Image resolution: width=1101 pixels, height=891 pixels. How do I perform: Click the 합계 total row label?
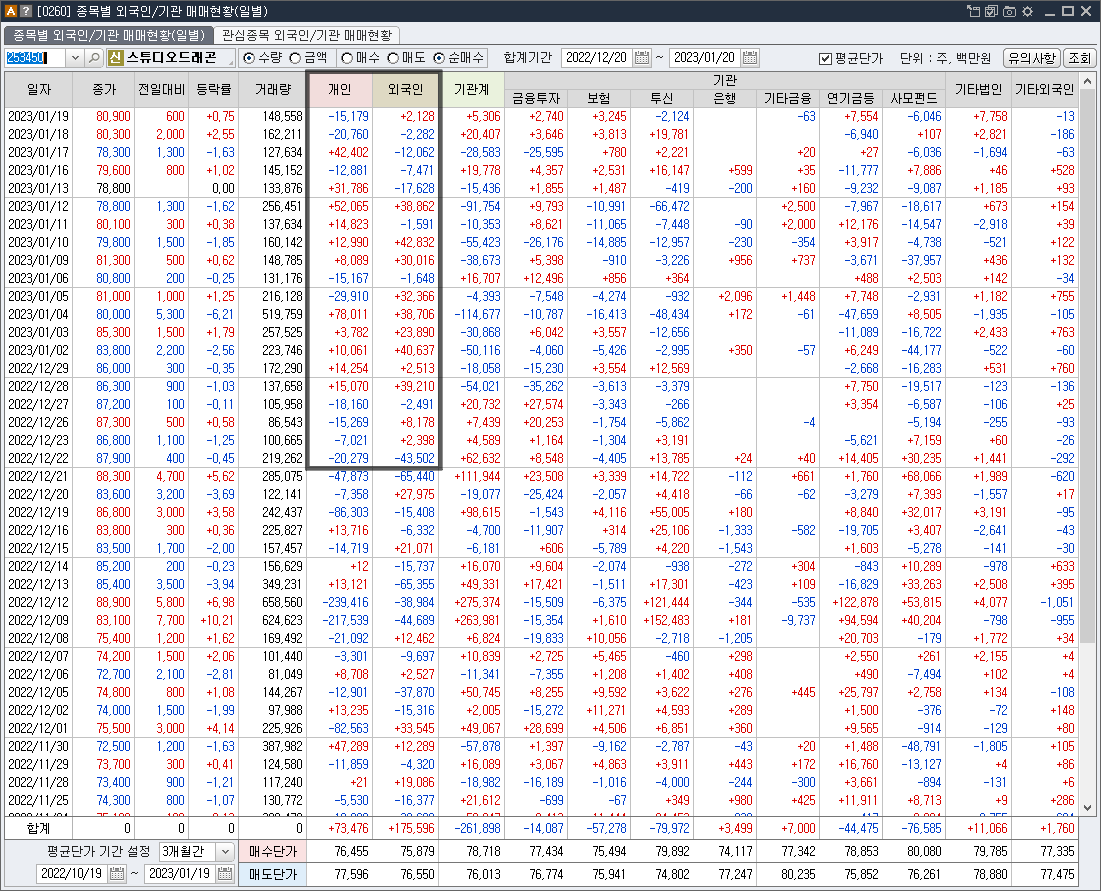39,829
